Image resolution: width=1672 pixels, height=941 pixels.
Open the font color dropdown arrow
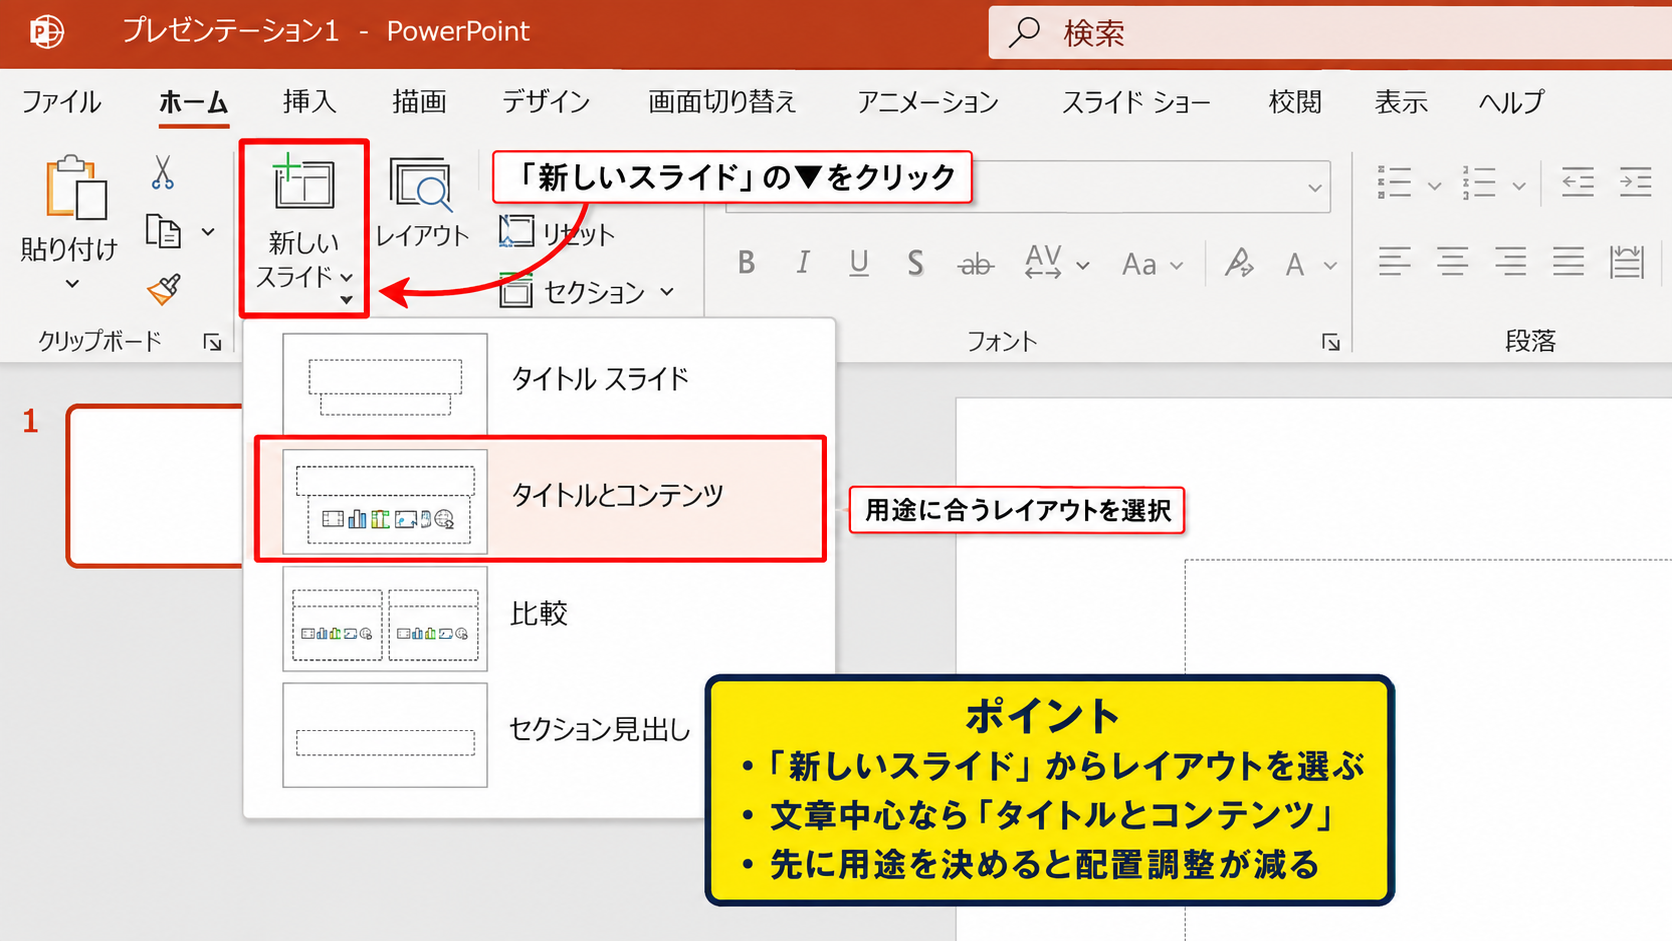(x=1330, y=265)
